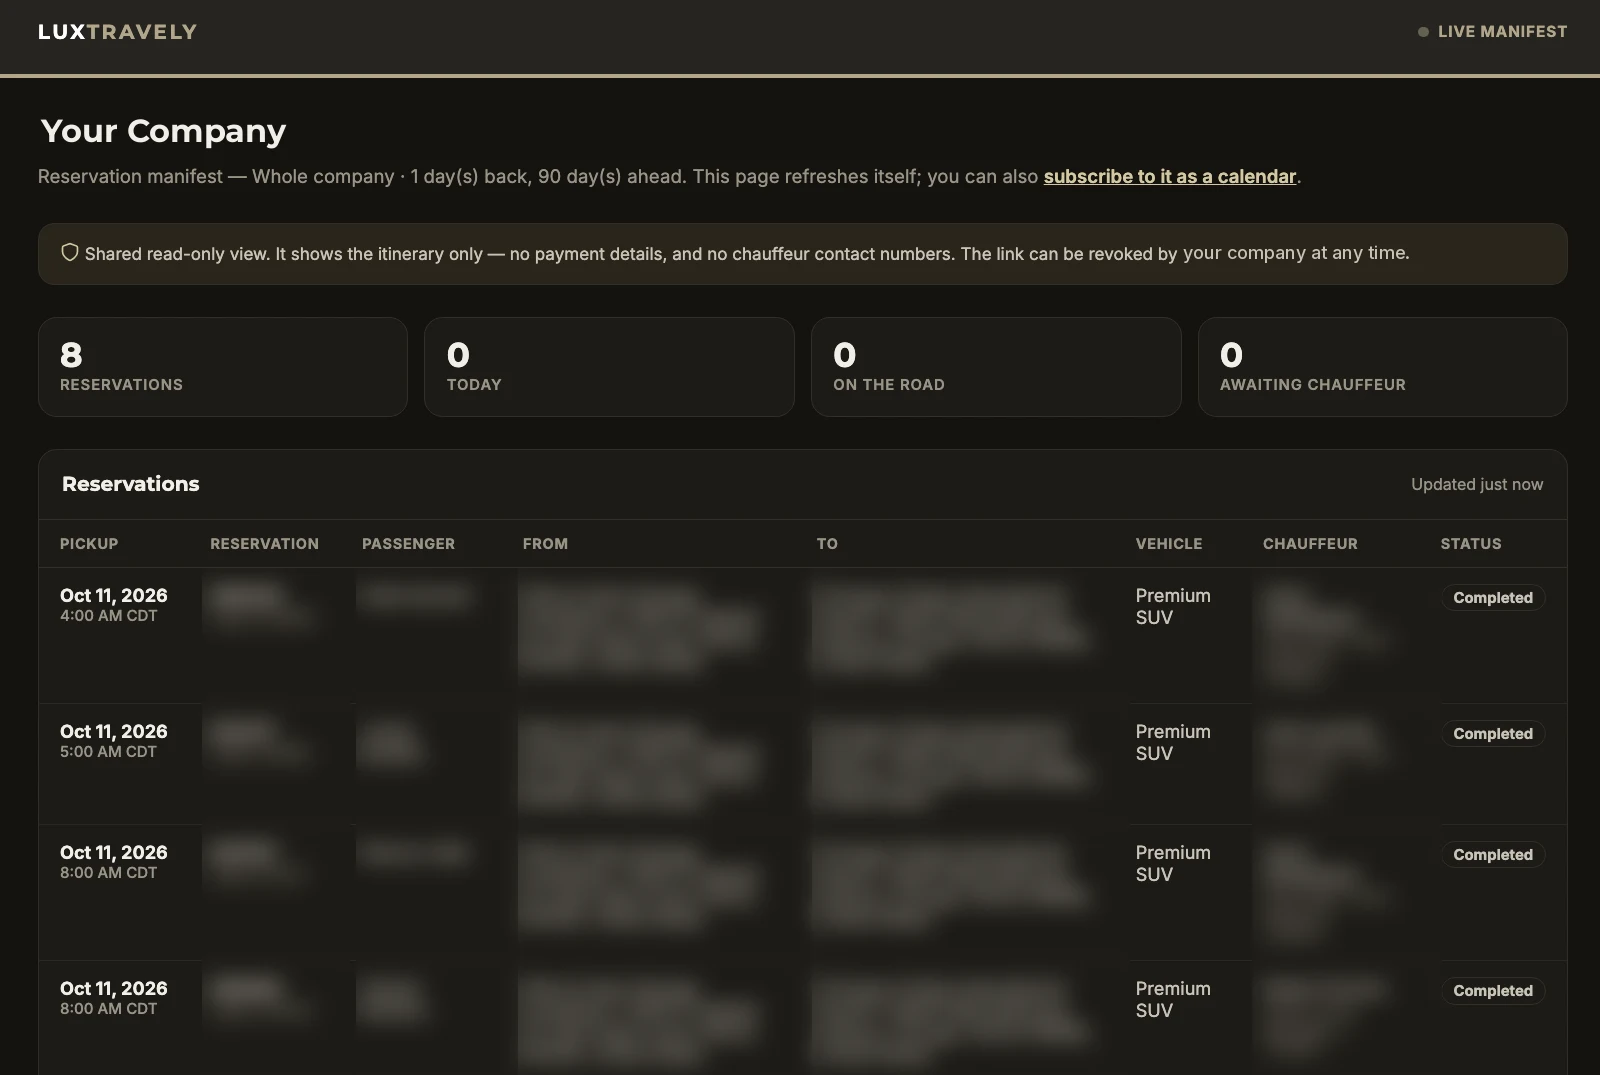The height and width of the screenshot is (1075, 1600).
Task: Click the From column header
Action: click(x=545, y=544)
